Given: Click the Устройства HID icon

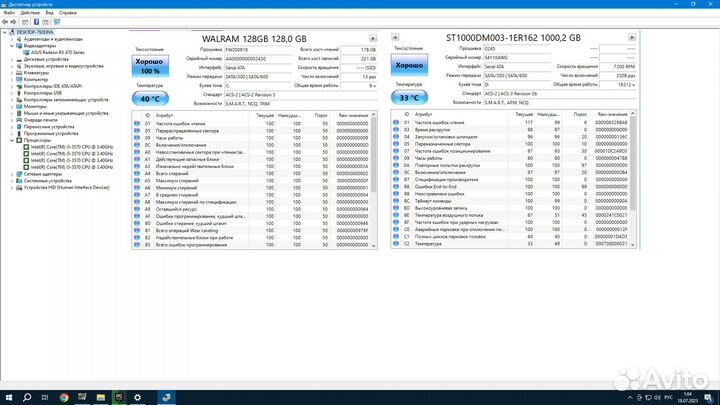Looking at the screenshot, I should [19, 187].
